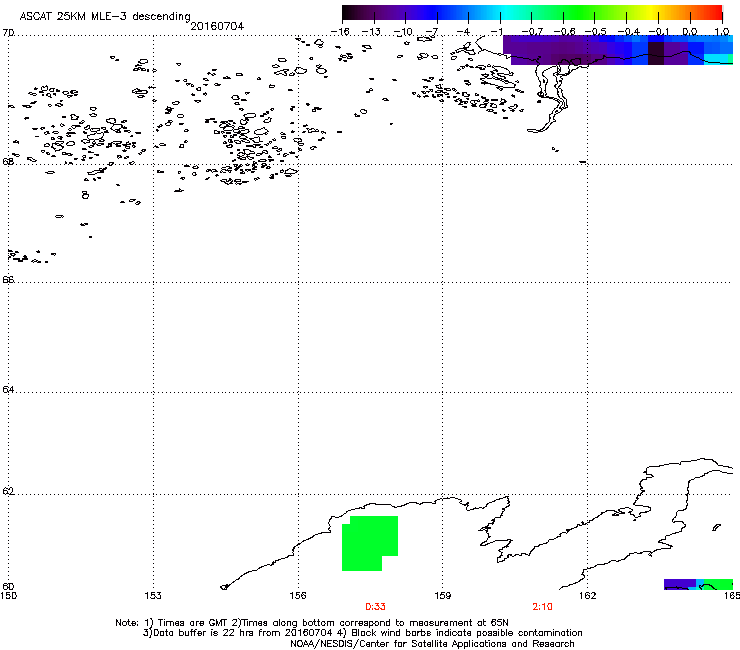740x650 pixels.
Task: Click the purple data swath near 70N
Action: click(618, 50)
